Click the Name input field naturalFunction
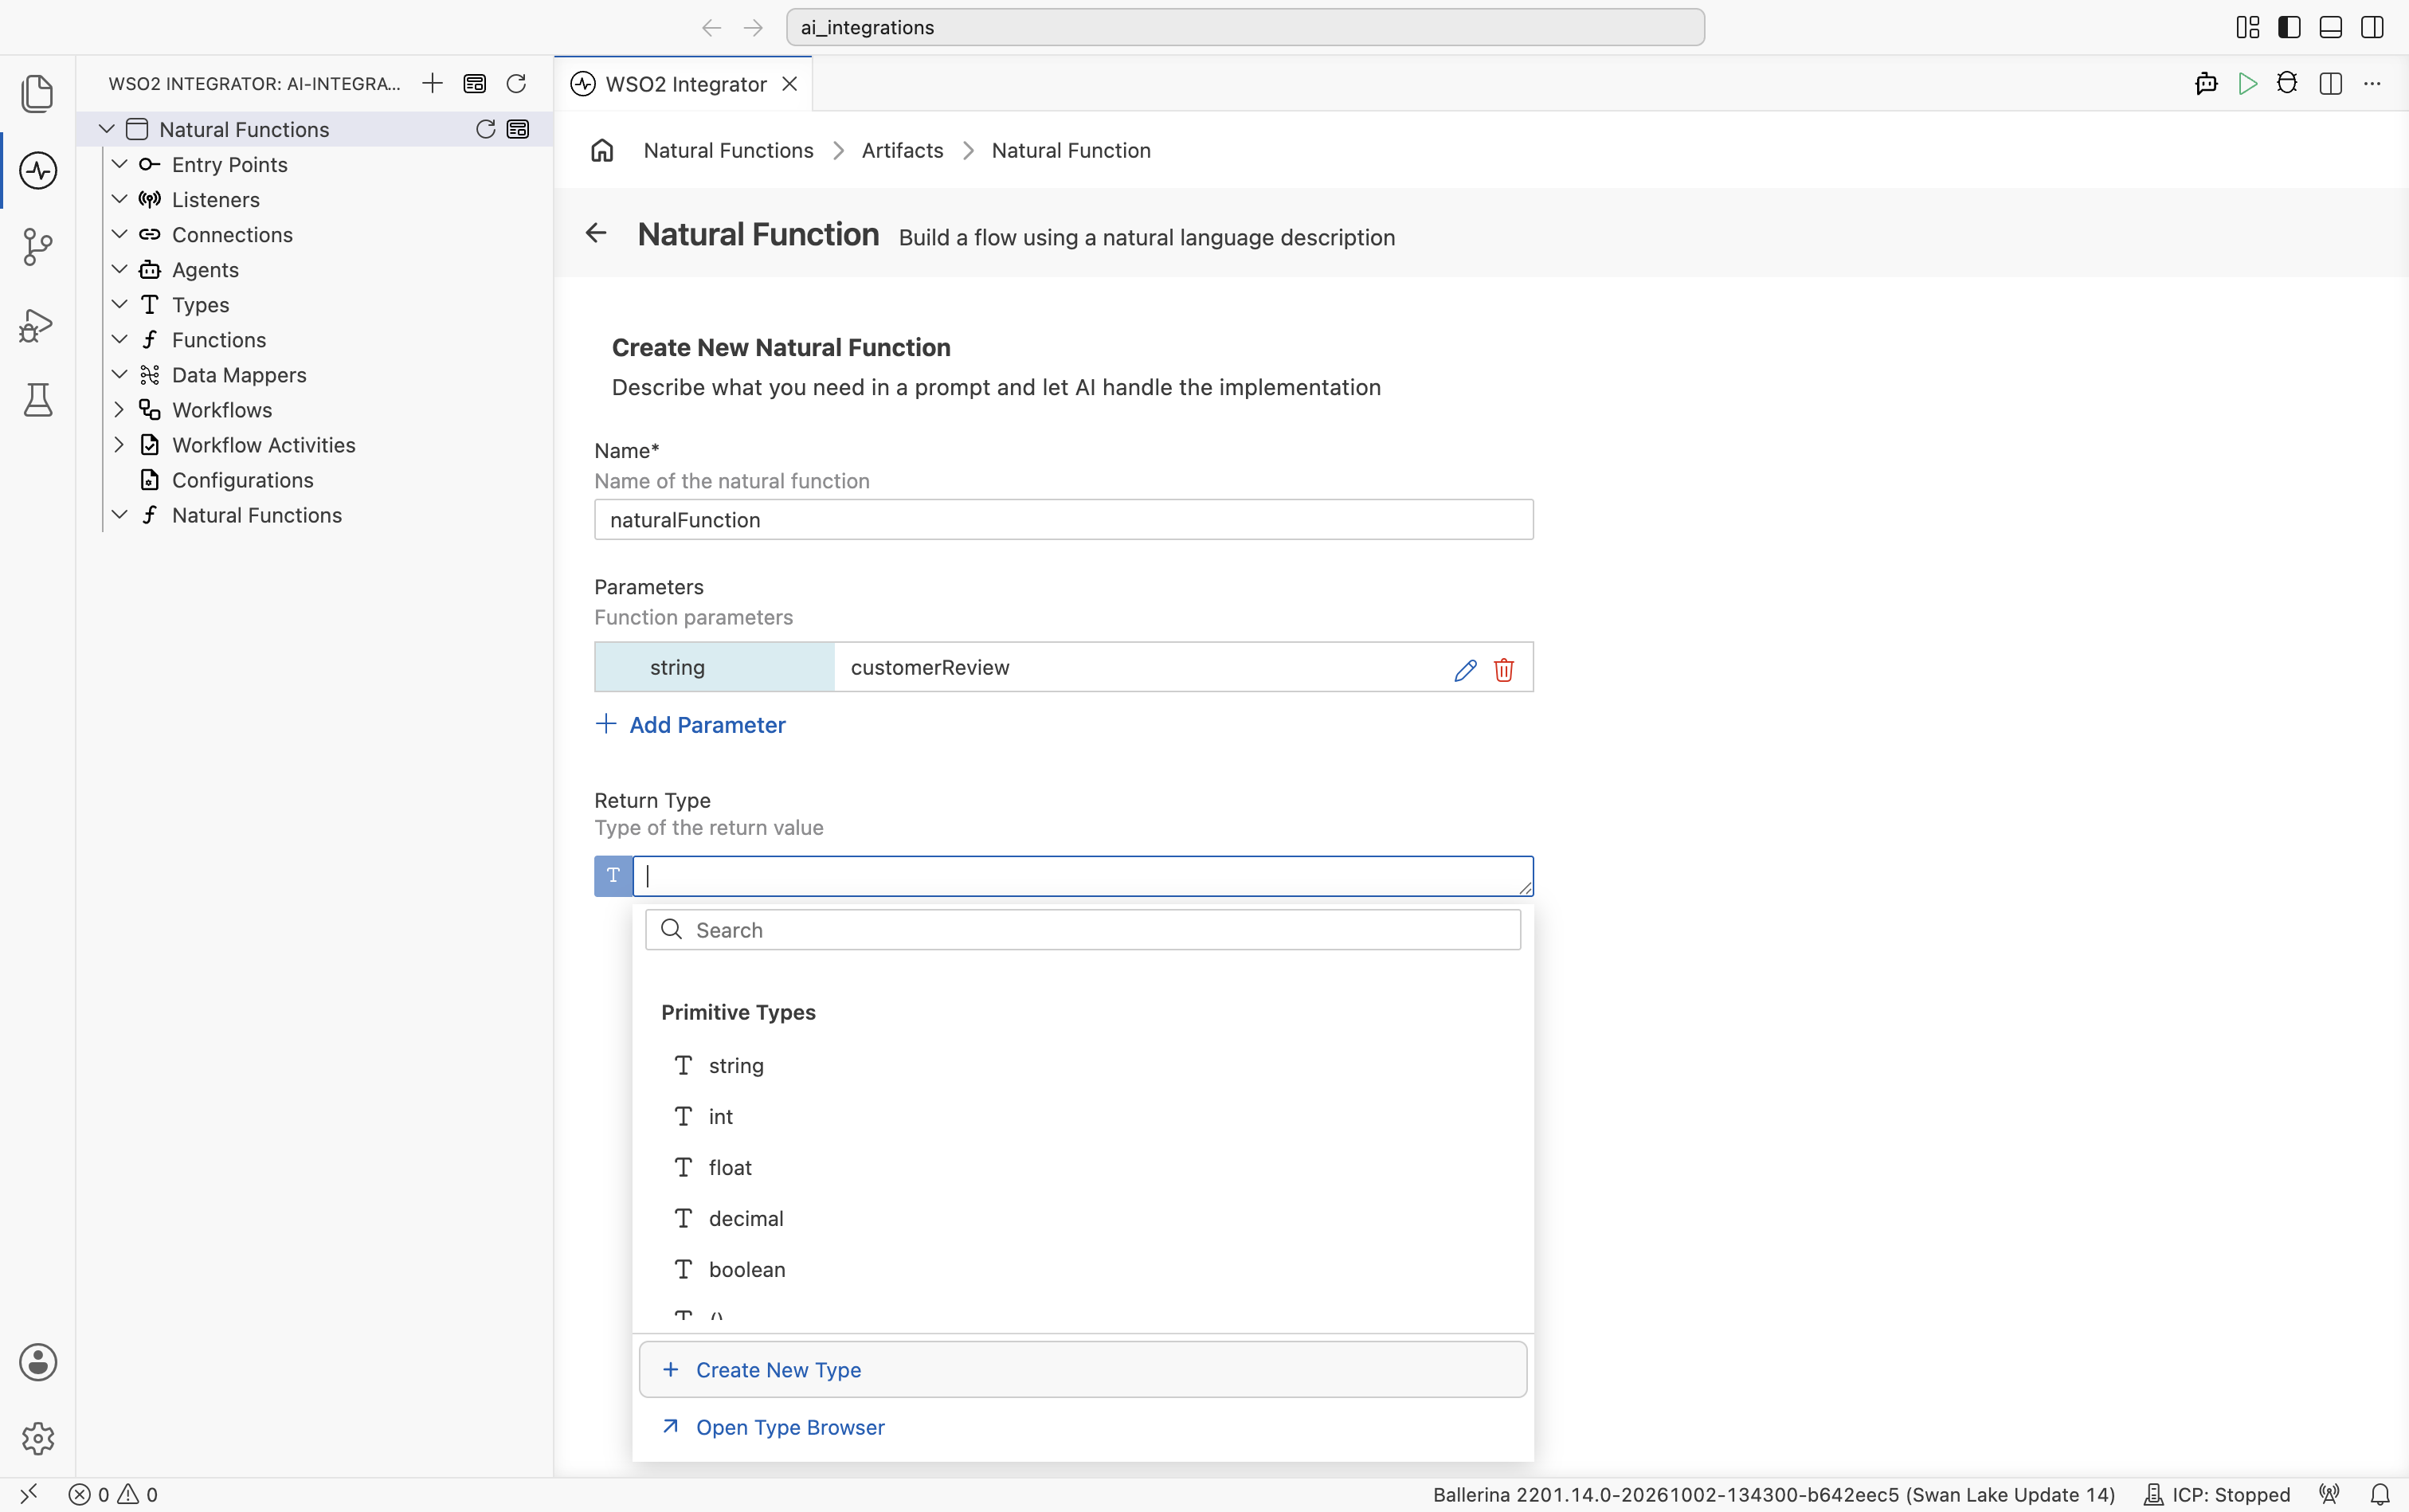The width and height of the screenshot is (2409, 1512). pos(1063,520)
